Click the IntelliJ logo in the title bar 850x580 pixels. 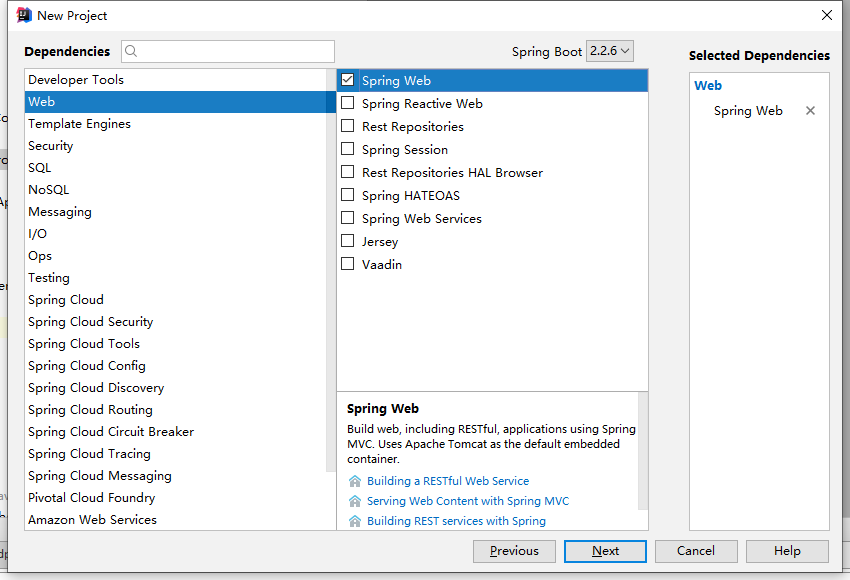(24, 15)
